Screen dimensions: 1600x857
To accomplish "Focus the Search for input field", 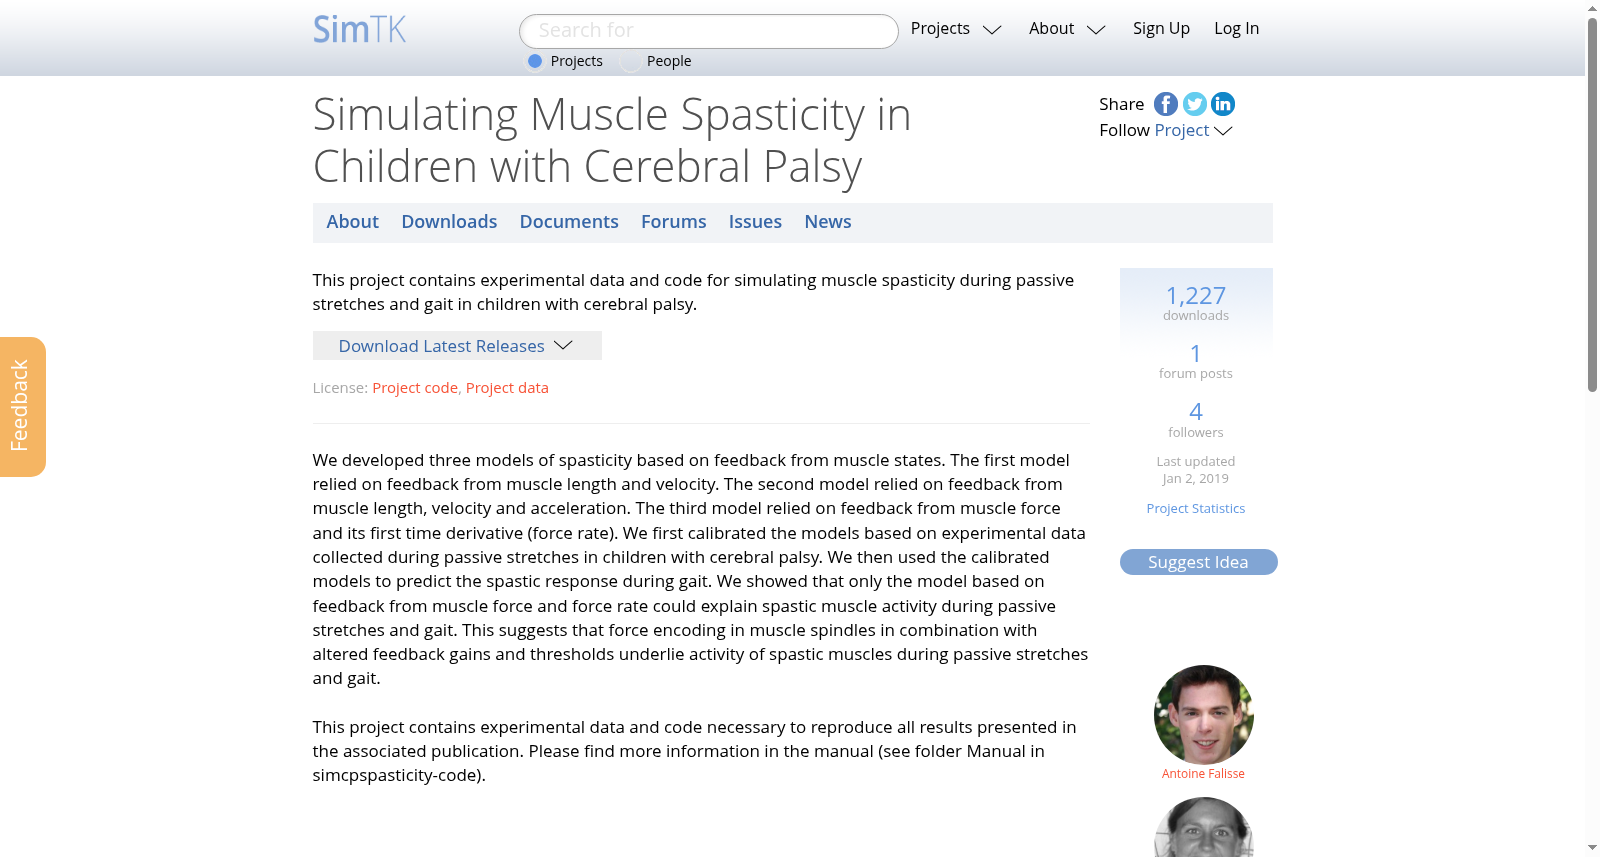I will pyautogui.click(x=709, y=31).
